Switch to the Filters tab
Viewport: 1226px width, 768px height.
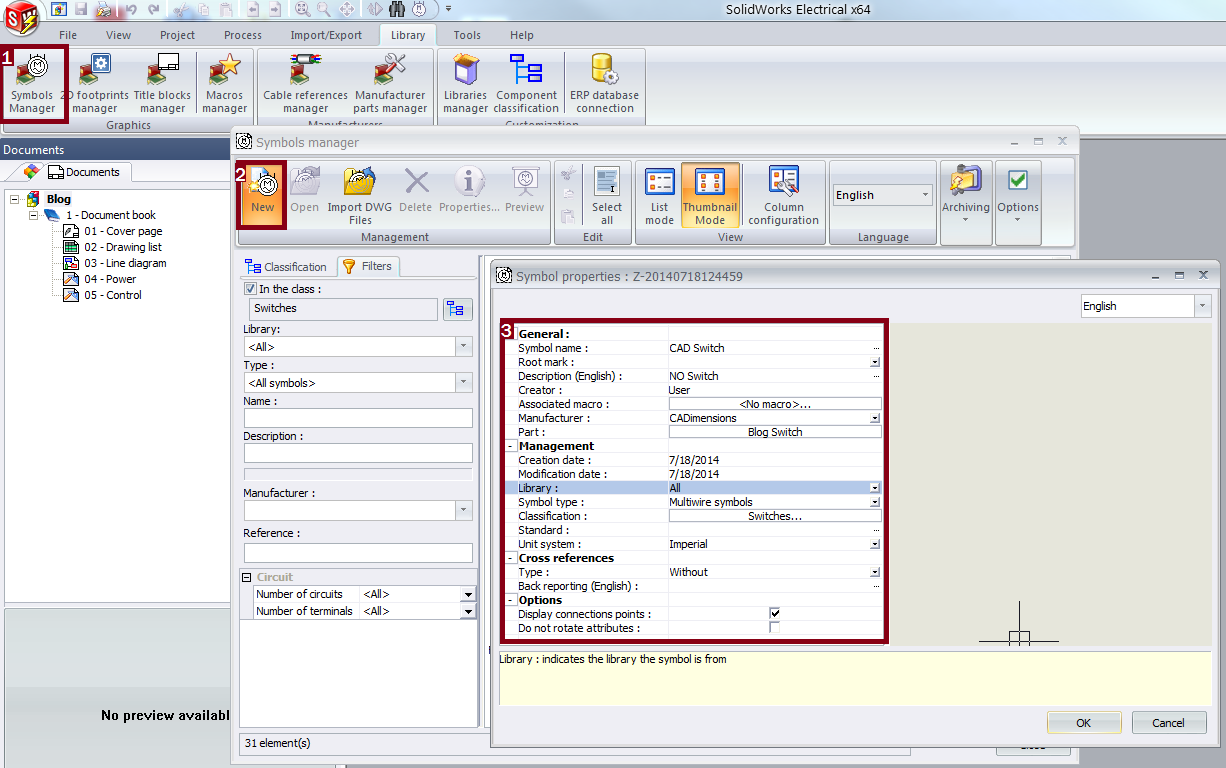pos(367,266)
